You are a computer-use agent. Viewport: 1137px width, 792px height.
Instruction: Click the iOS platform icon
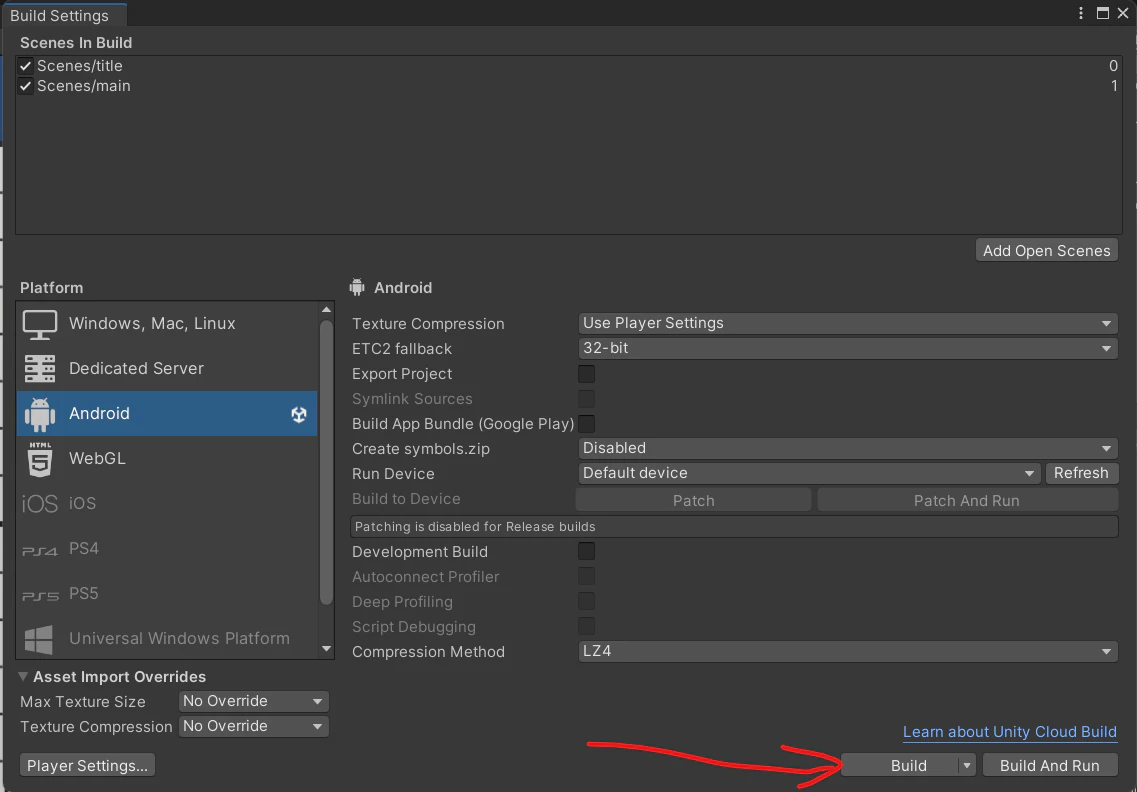(x=39, y=503)
